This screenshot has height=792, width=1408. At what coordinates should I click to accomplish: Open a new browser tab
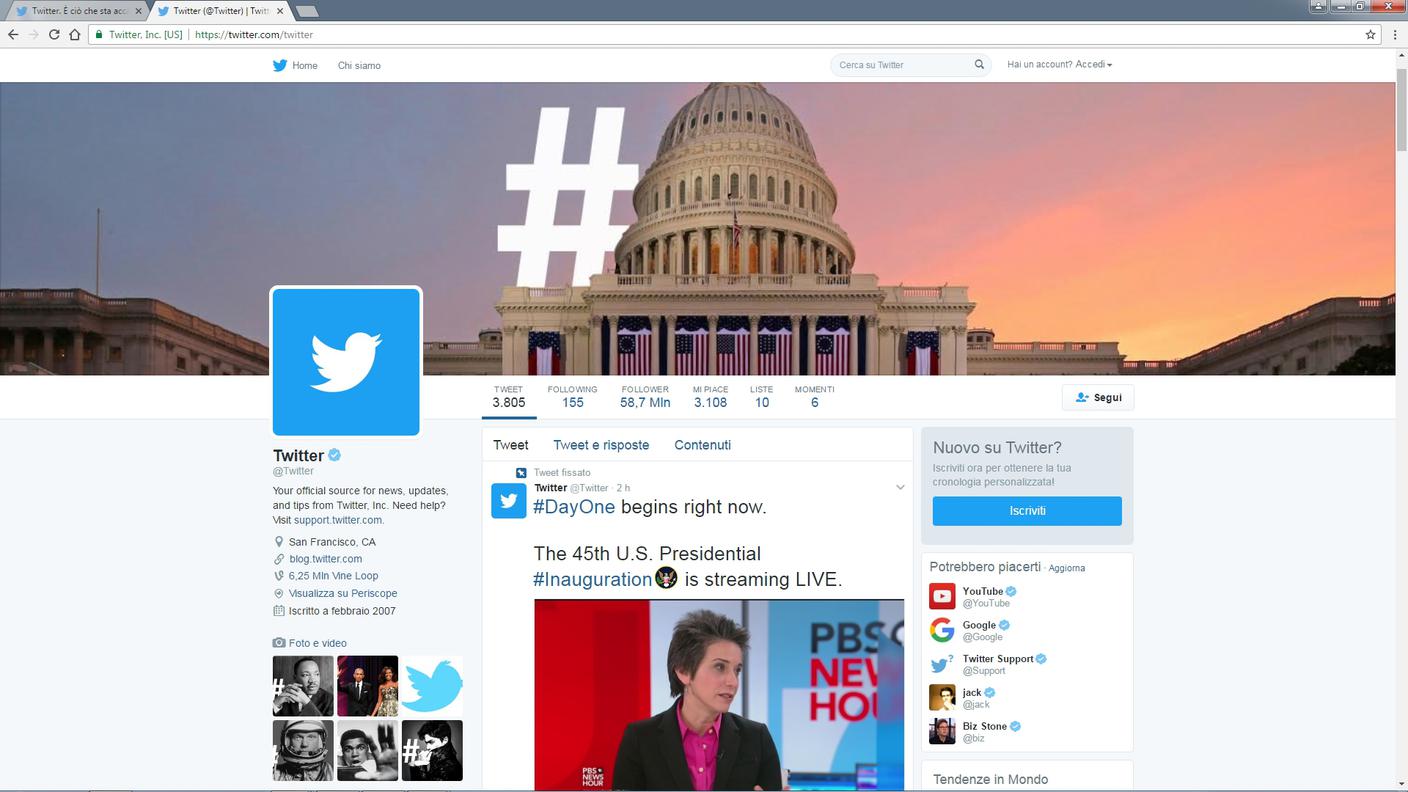(x=307, y=11)
